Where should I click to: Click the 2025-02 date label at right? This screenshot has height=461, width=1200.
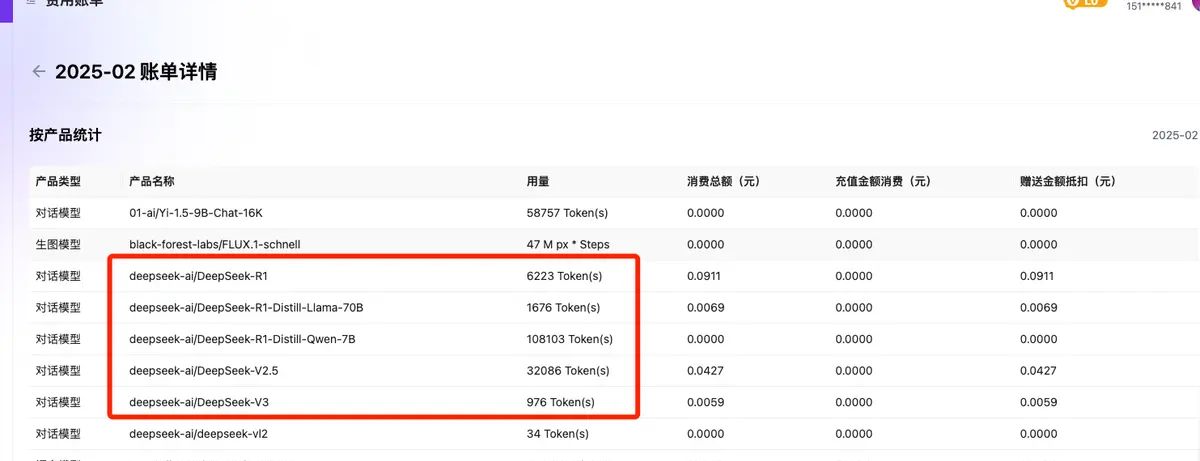[1174, 135]
